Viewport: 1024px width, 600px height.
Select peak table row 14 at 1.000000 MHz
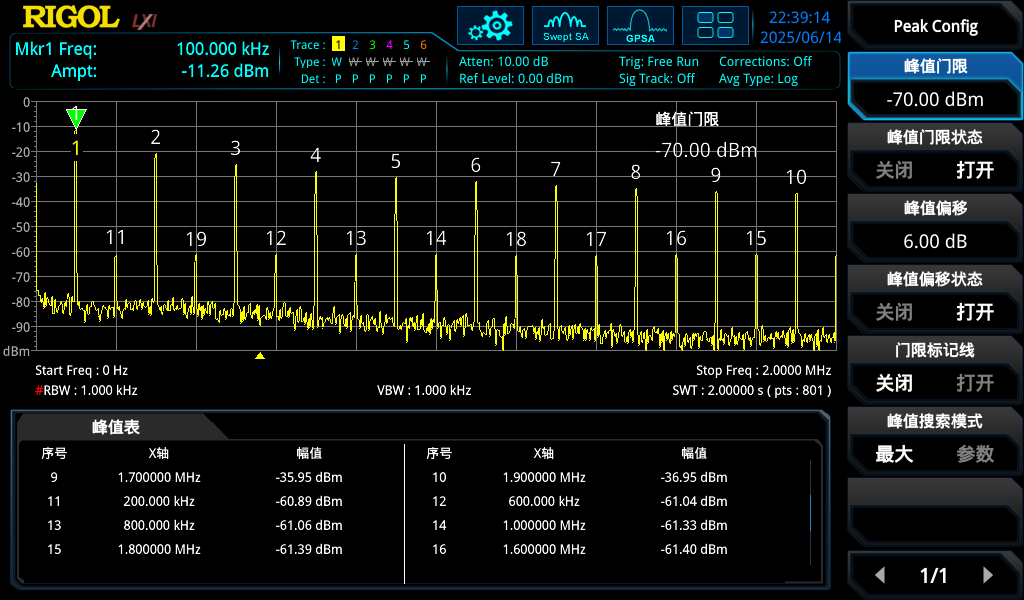pos(607,525)
